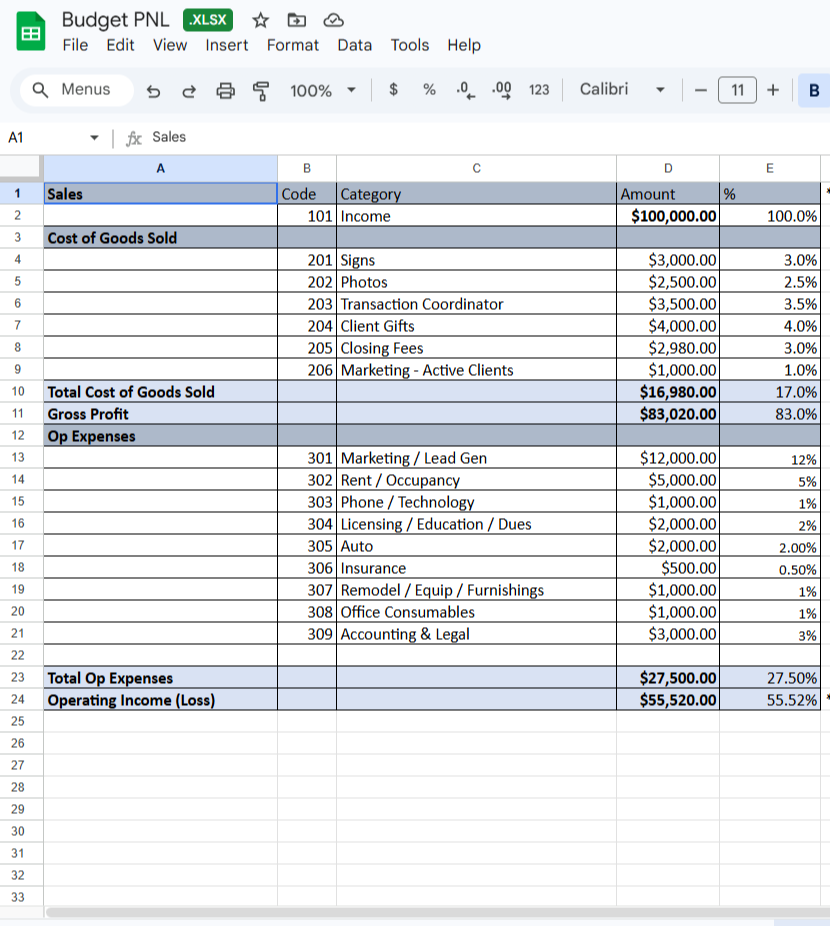830x927 pixels.
Task: Check the cloud document status icon
Action: 333,21
